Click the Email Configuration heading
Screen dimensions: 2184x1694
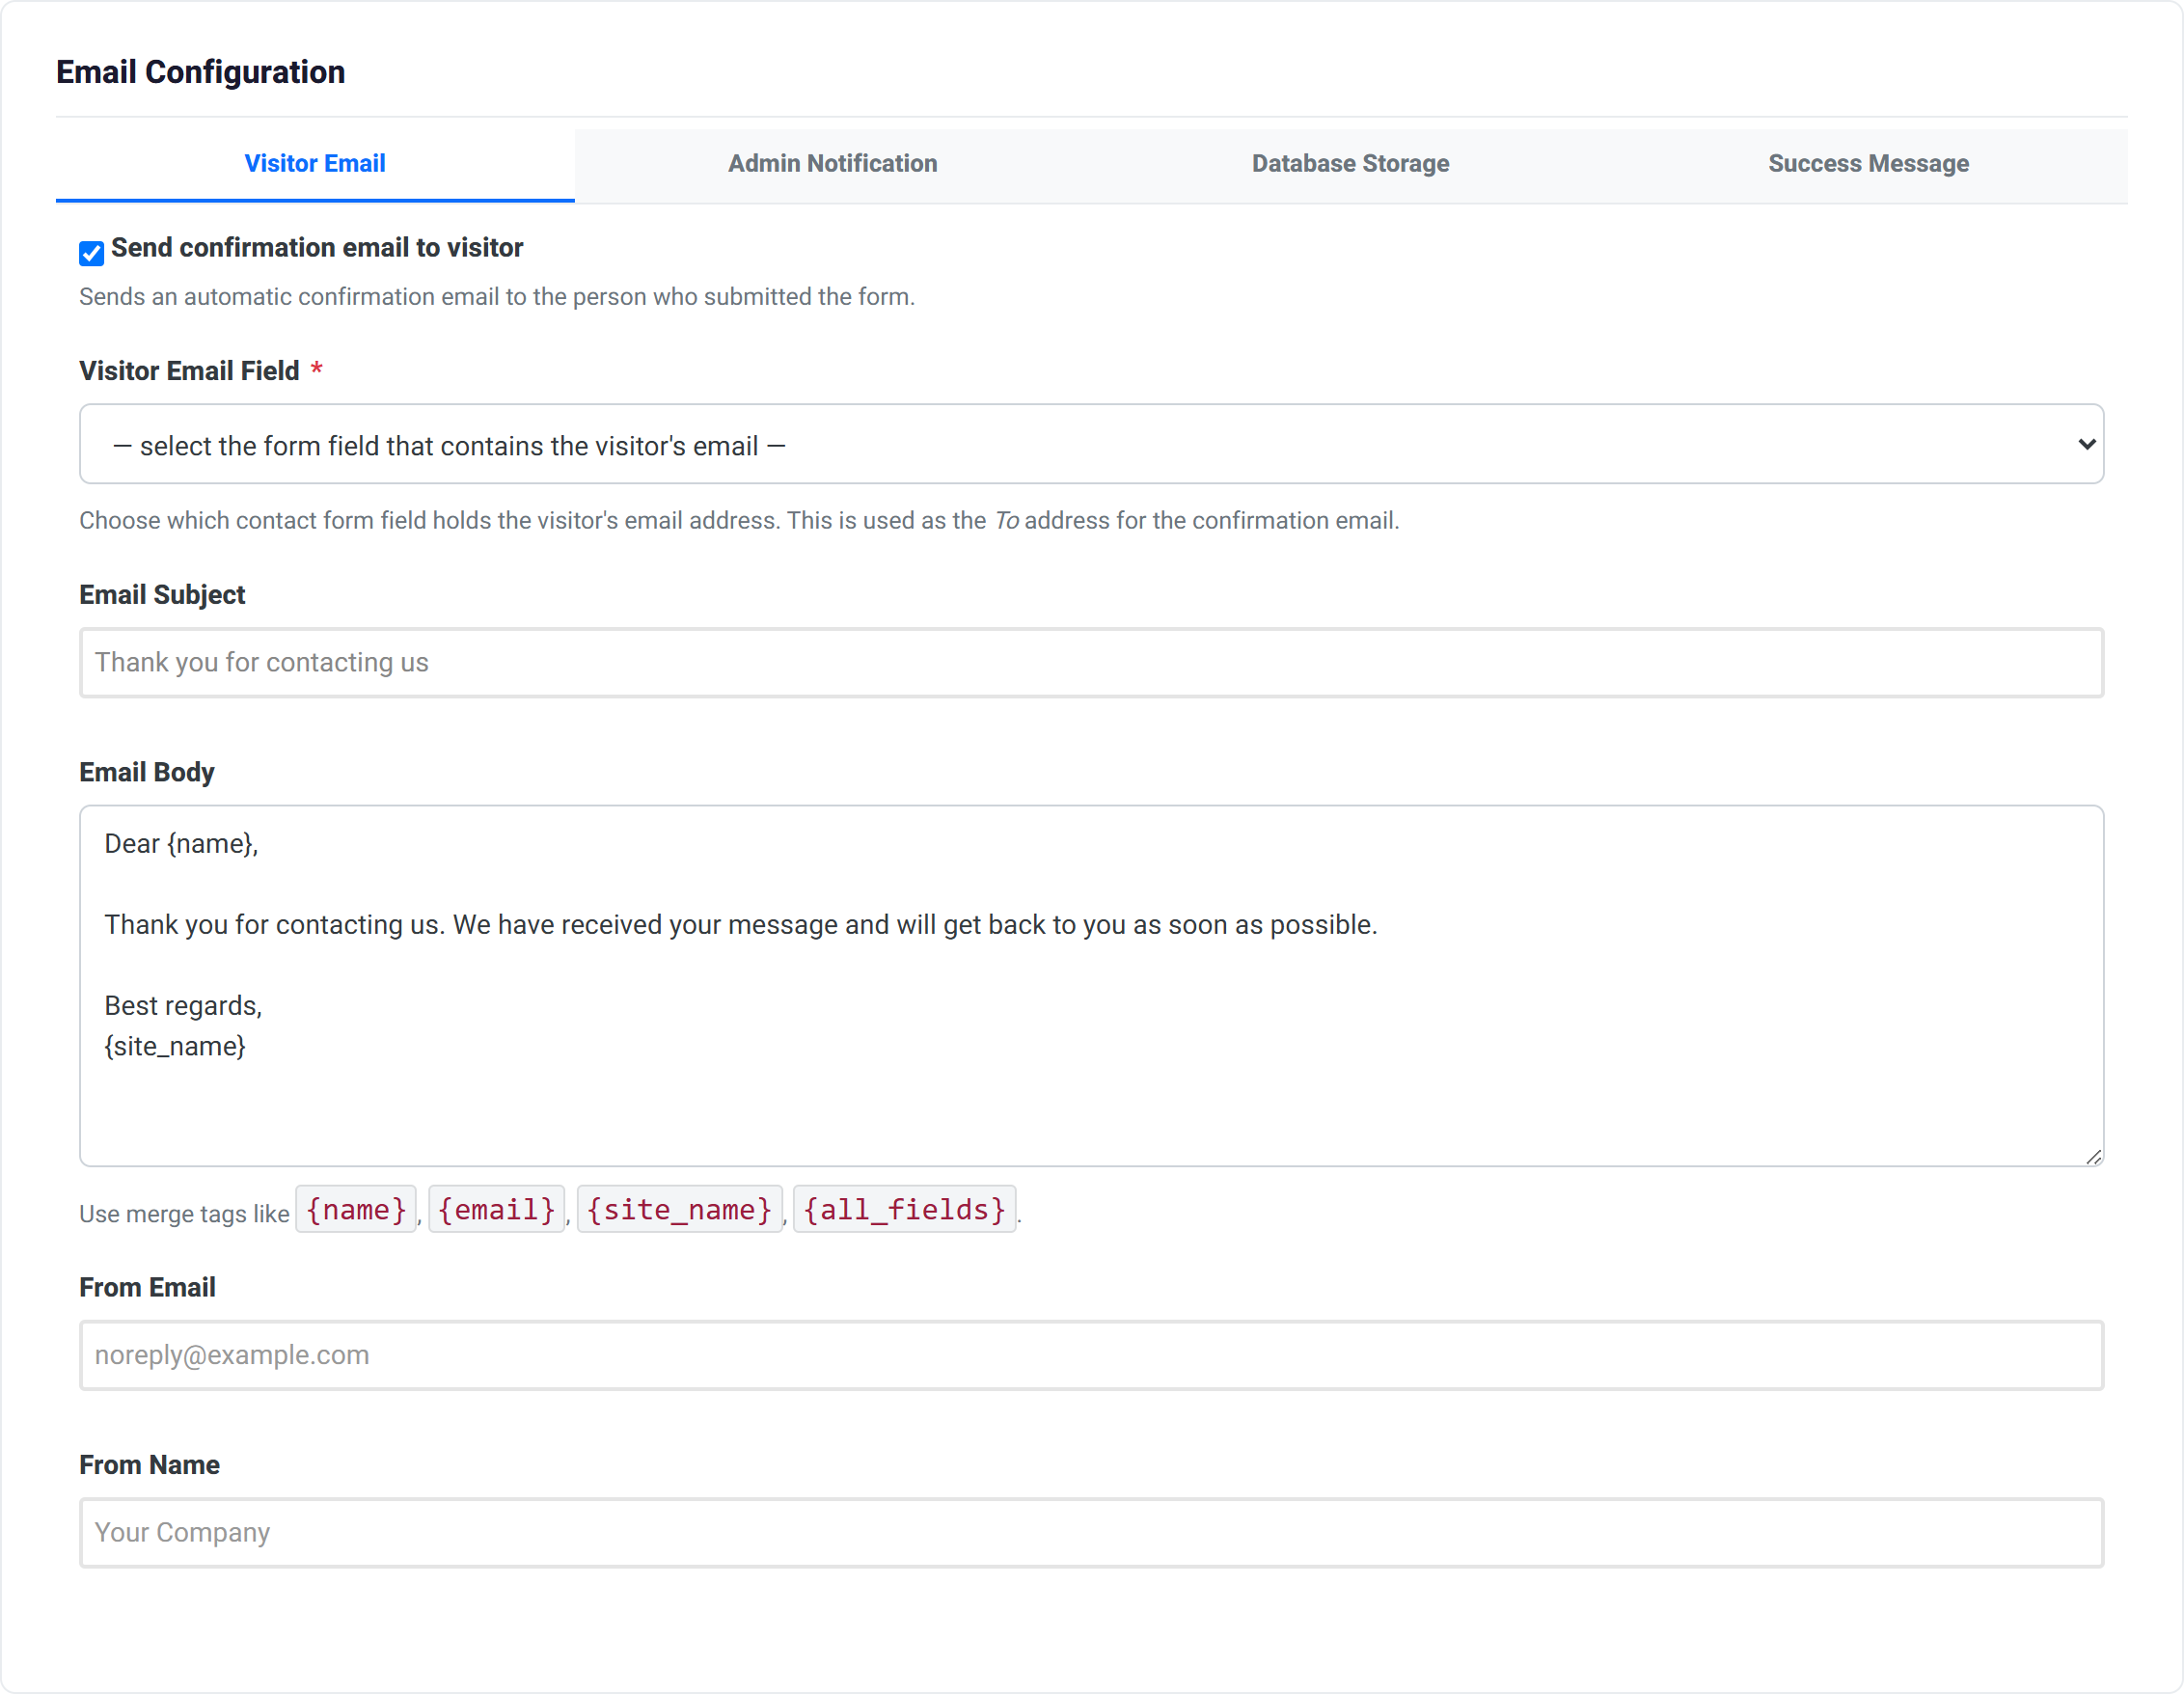coord(200,72)
